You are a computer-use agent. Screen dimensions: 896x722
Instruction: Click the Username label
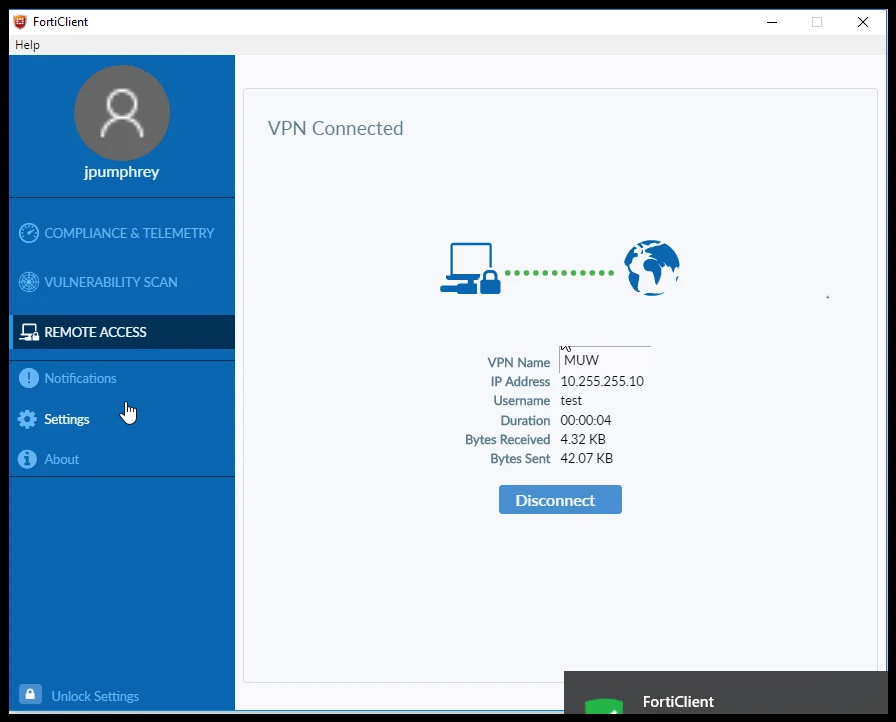coord(522,401)
